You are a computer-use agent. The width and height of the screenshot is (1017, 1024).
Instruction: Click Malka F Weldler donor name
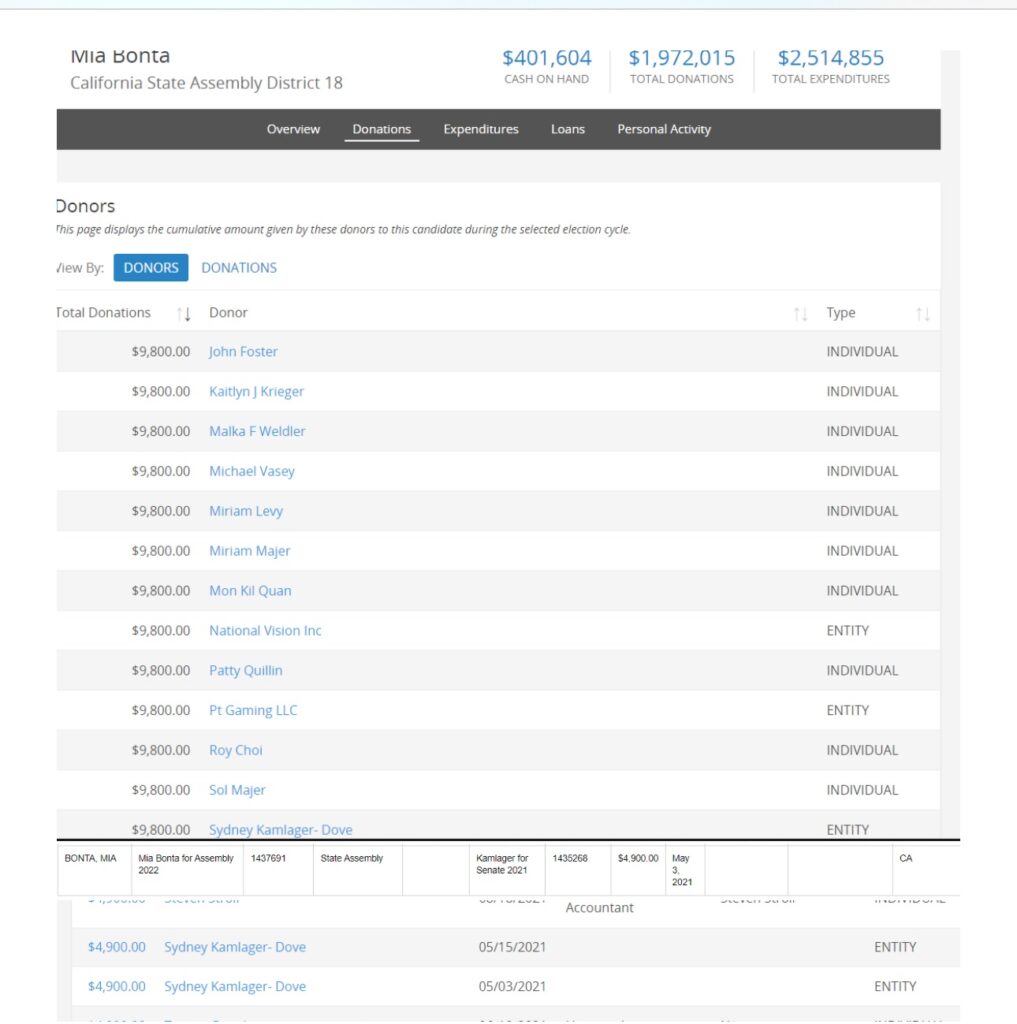(x=257, y=432)
